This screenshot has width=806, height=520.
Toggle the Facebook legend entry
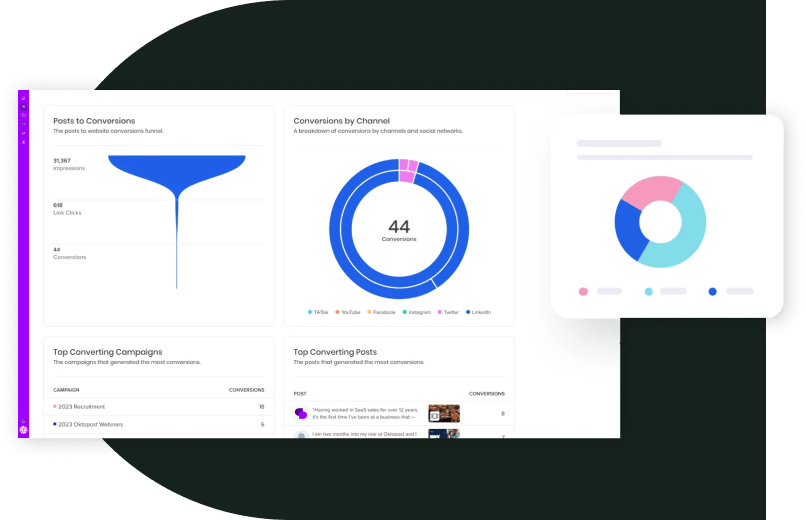pyautogui.click(x=381, y=312)
